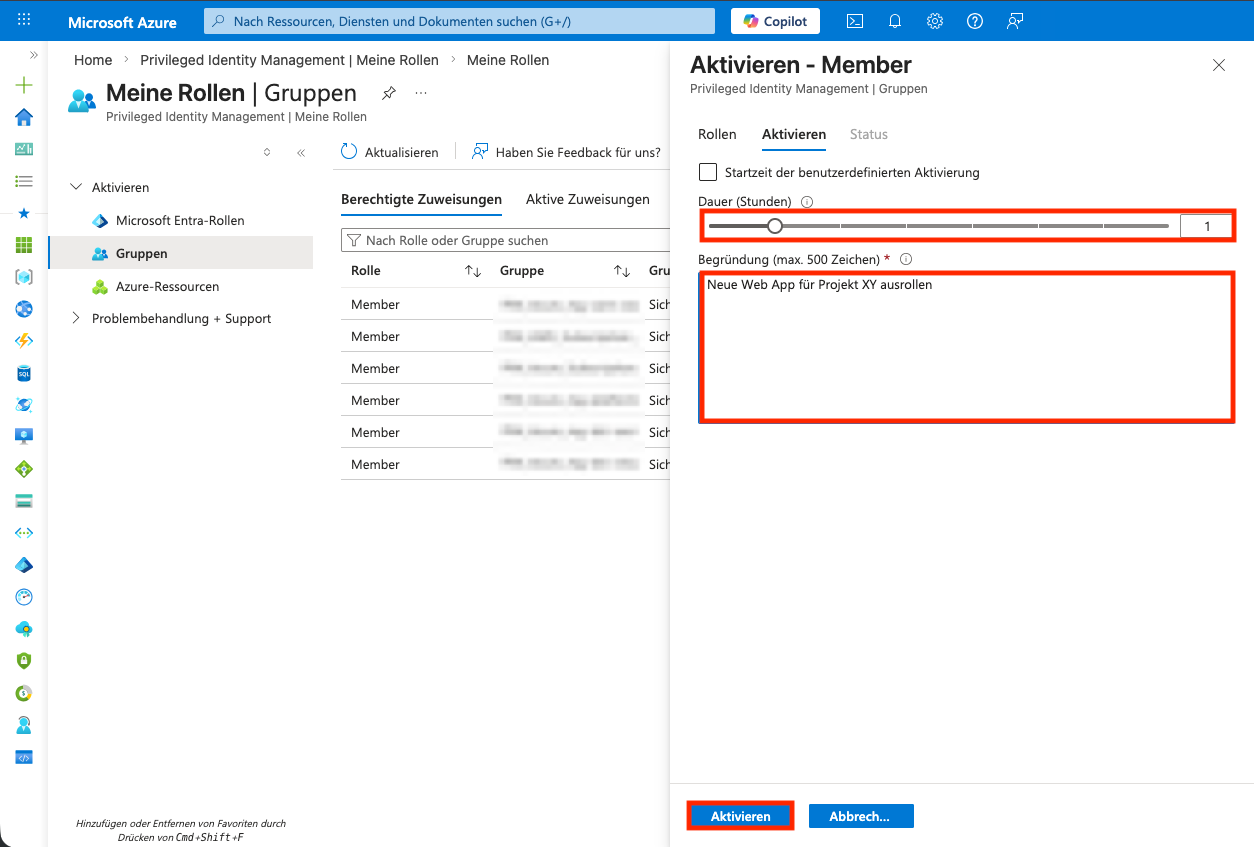Viewport: 1254px width, 847px height.
Task: Enable Startzeit der benutzerdefinierten Aktivierung checkbox
Action: [708, 172]
